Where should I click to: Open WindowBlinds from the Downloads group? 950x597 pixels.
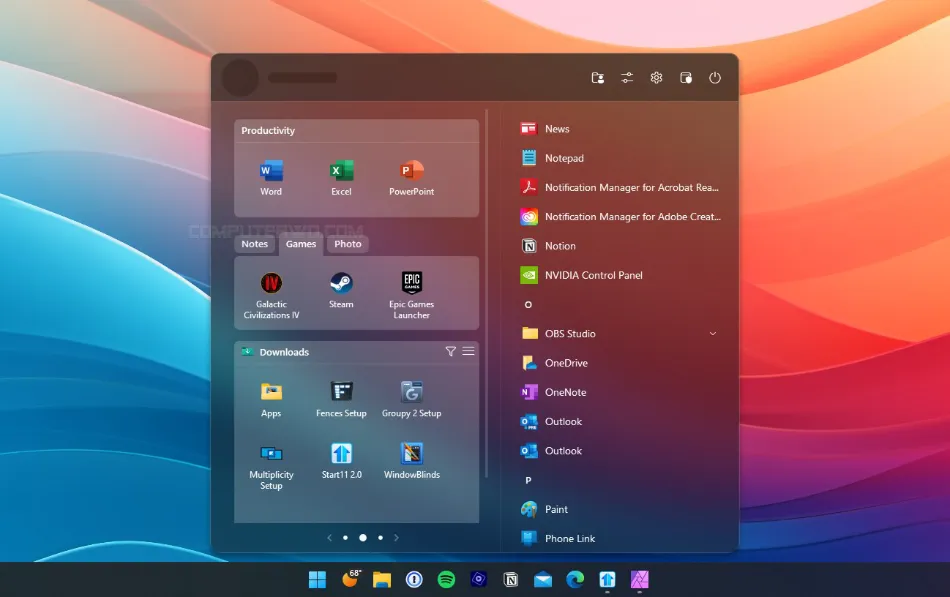pos(411,462)
